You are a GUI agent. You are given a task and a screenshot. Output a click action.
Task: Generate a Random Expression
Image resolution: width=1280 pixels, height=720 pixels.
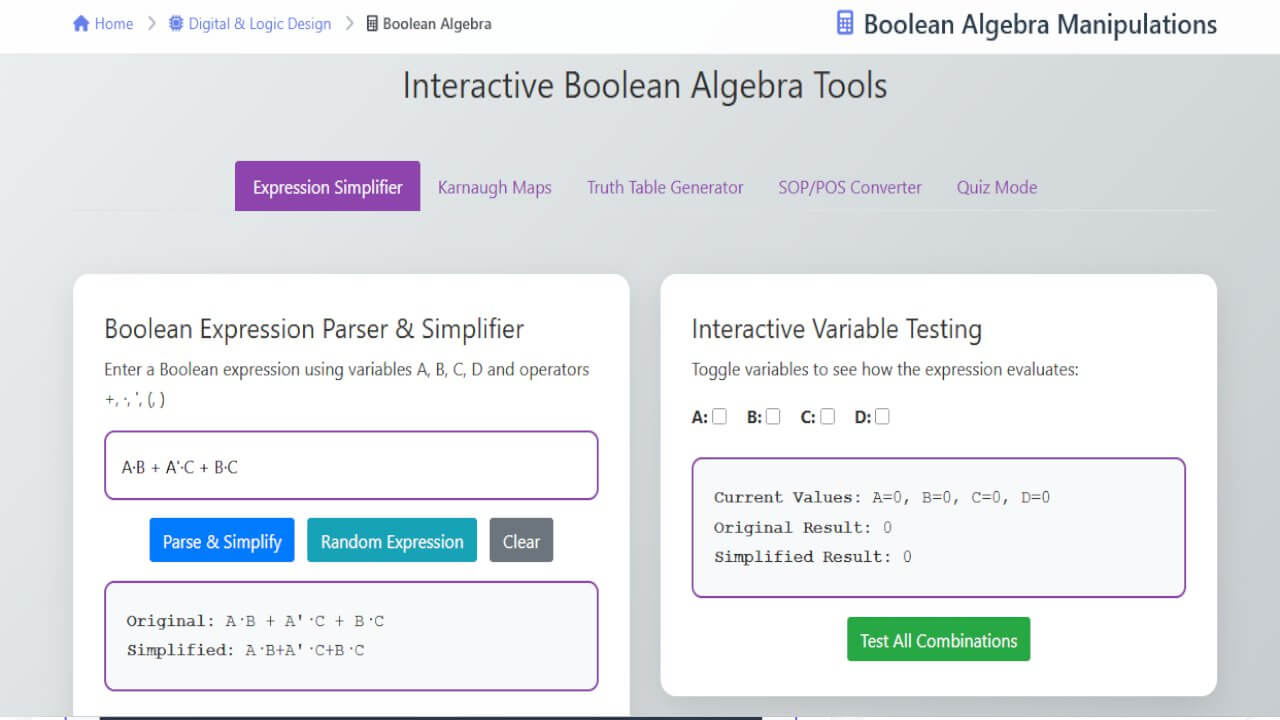391,541
